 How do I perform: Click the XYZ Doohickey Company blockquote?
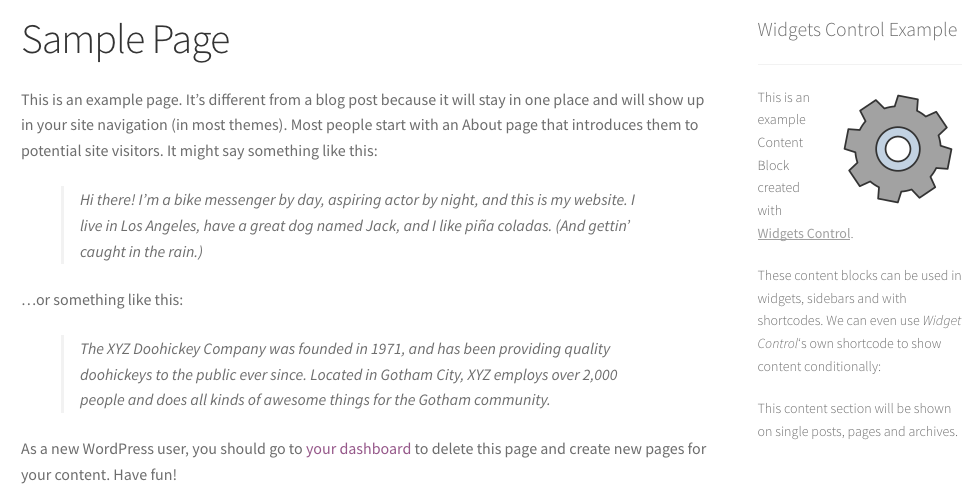click(x=348, y=374)
